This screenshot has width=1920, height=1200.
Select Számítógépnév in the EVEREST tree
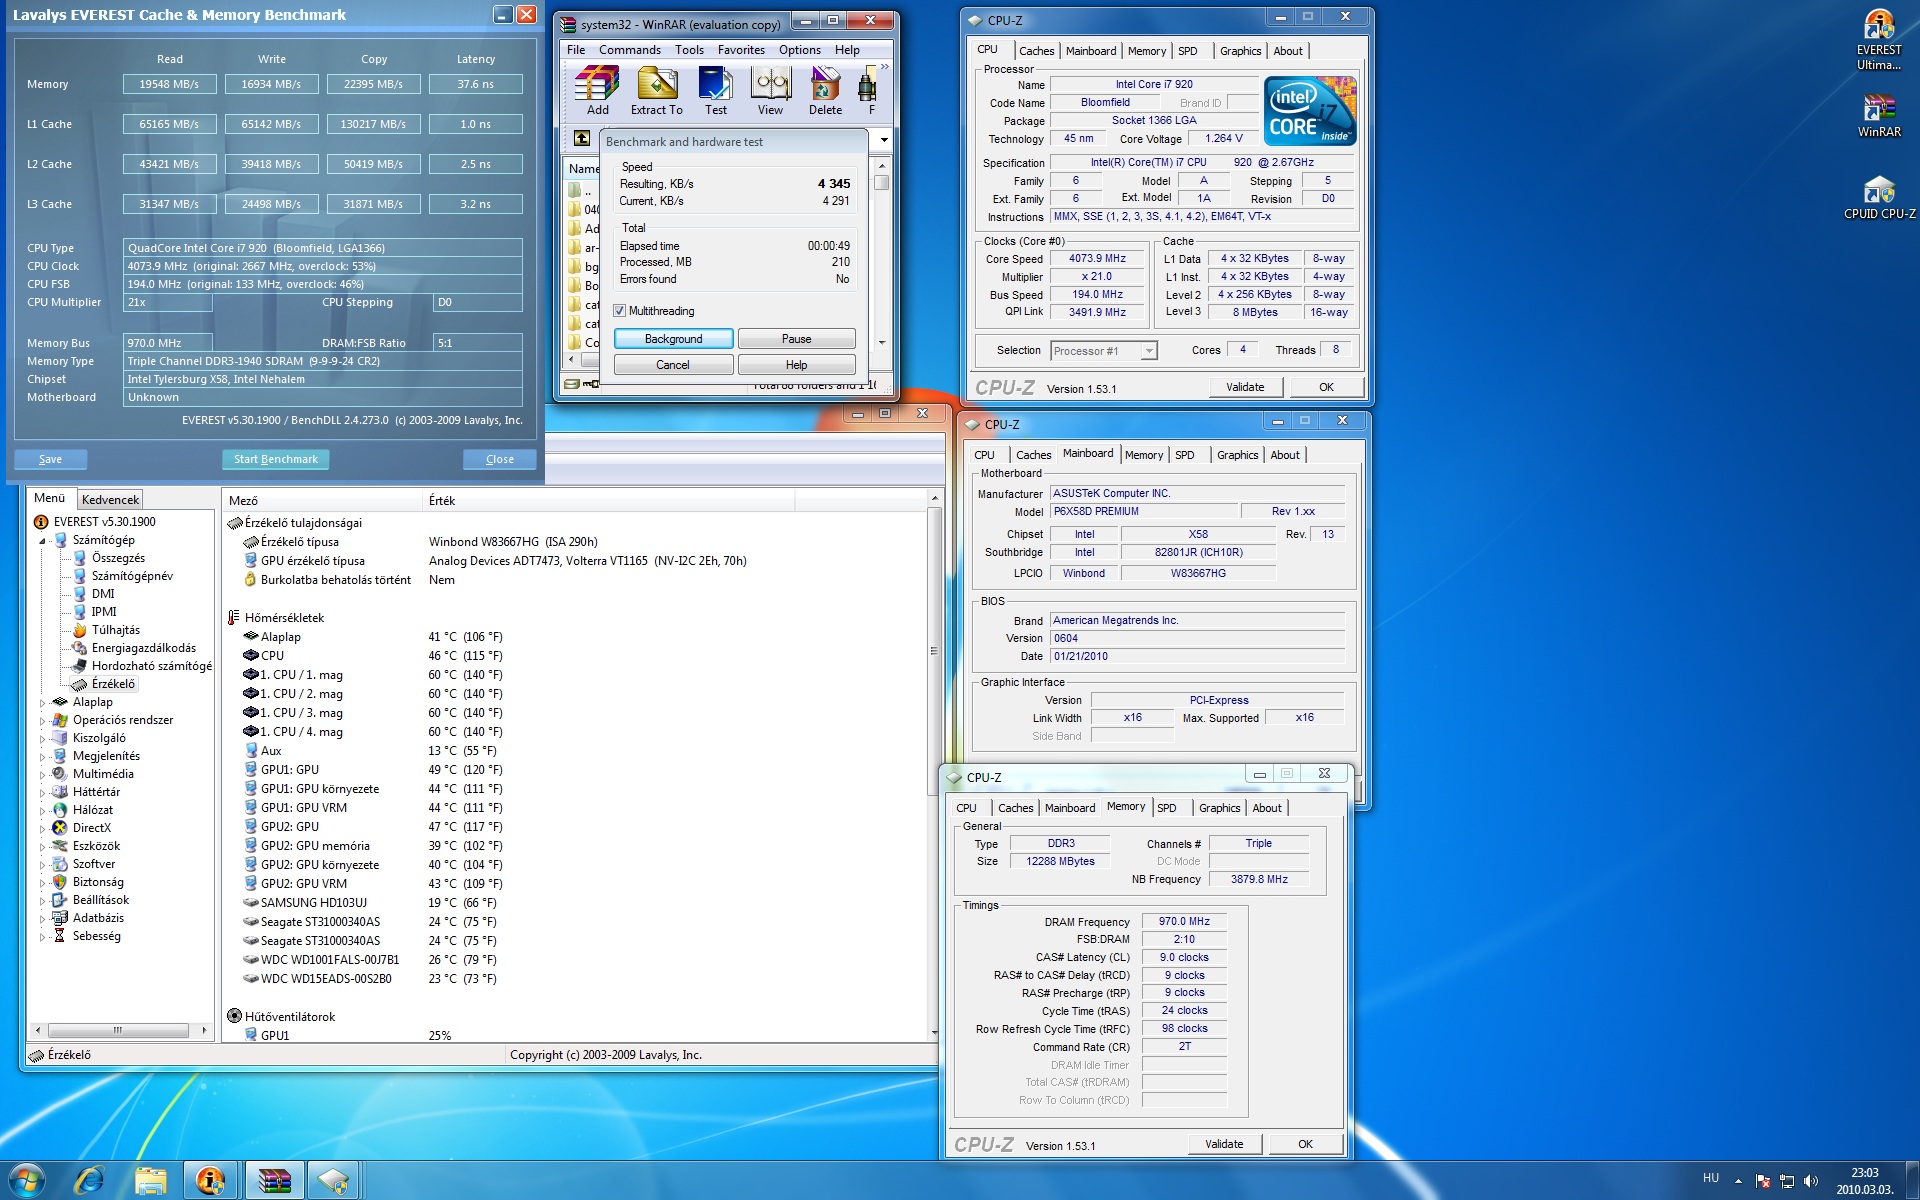coord(132,576)
